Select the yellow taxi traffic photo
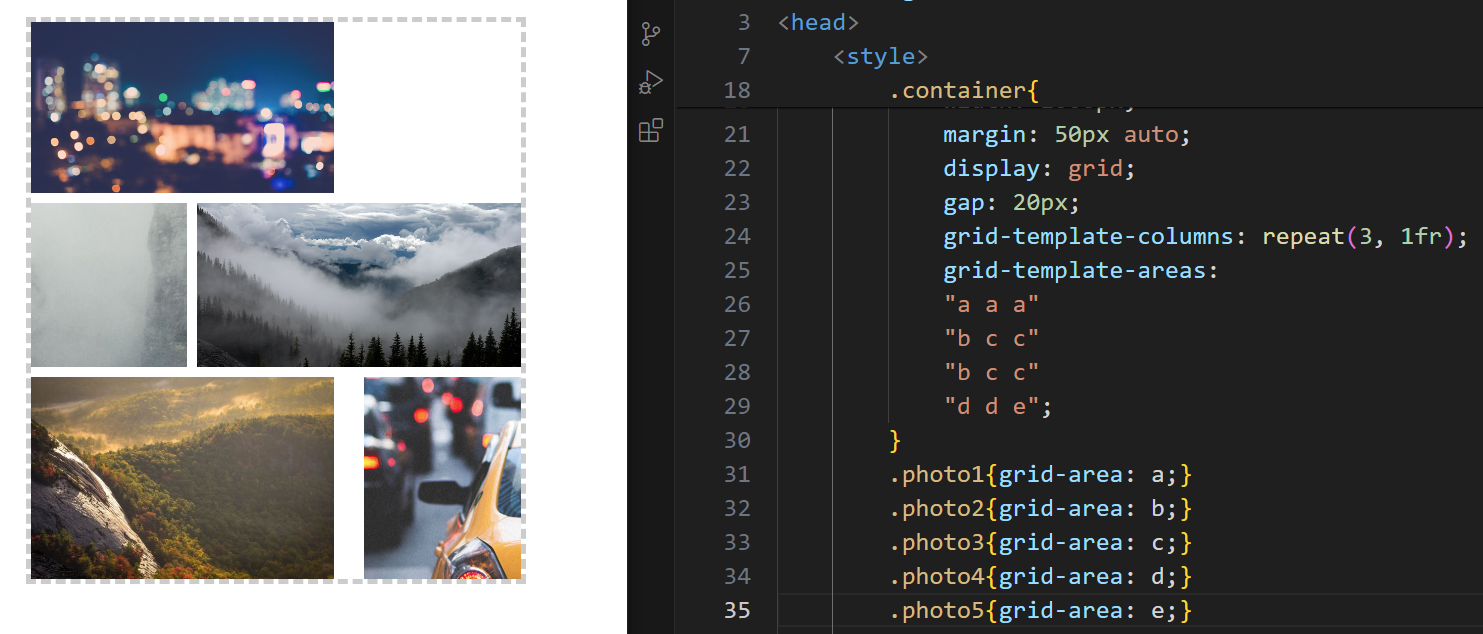 coord(443,478)
